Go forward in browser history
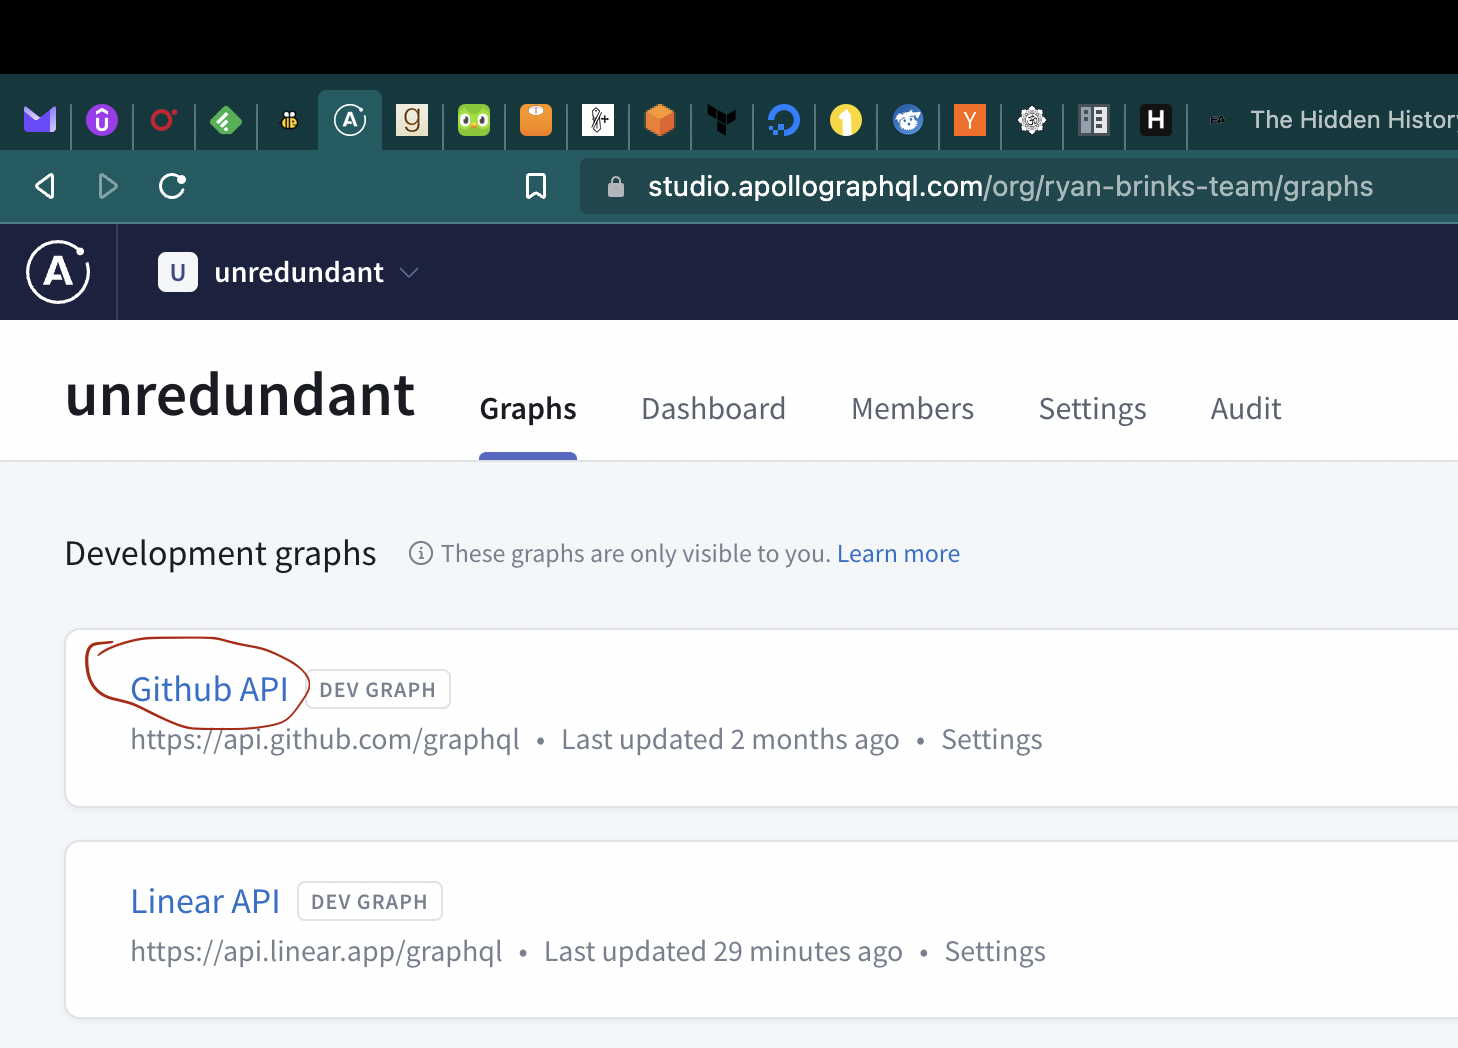Screen dimensions: 1458x1048 click(108, 186)
